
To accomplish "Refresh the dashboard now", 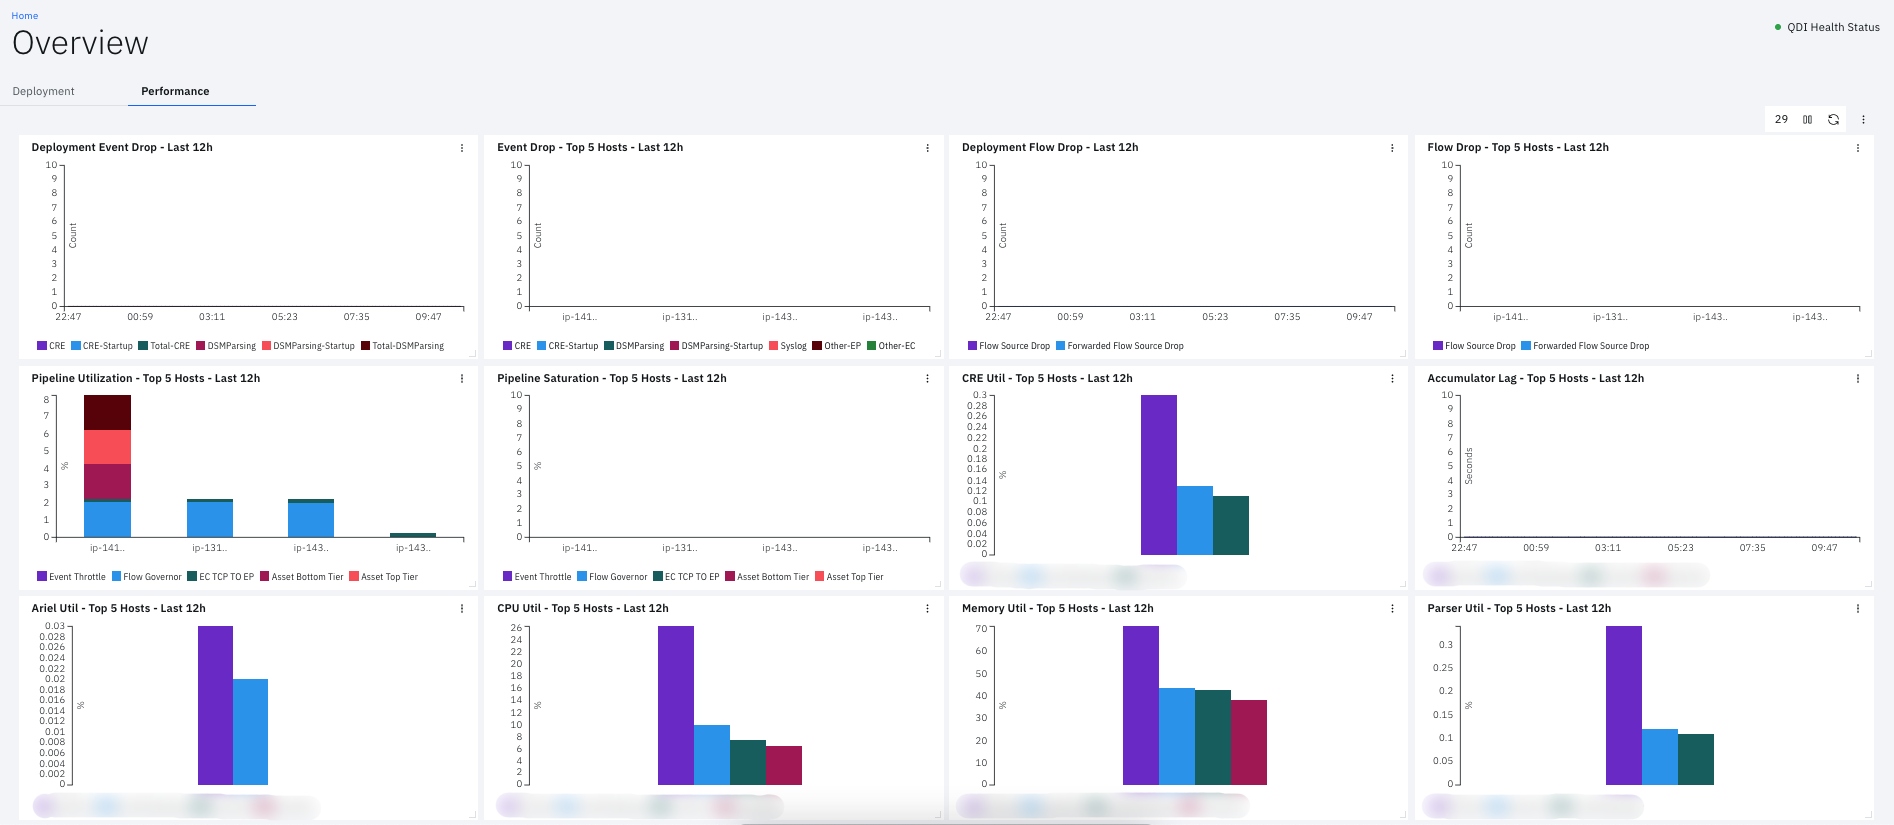I will [x=1833, y=119].
